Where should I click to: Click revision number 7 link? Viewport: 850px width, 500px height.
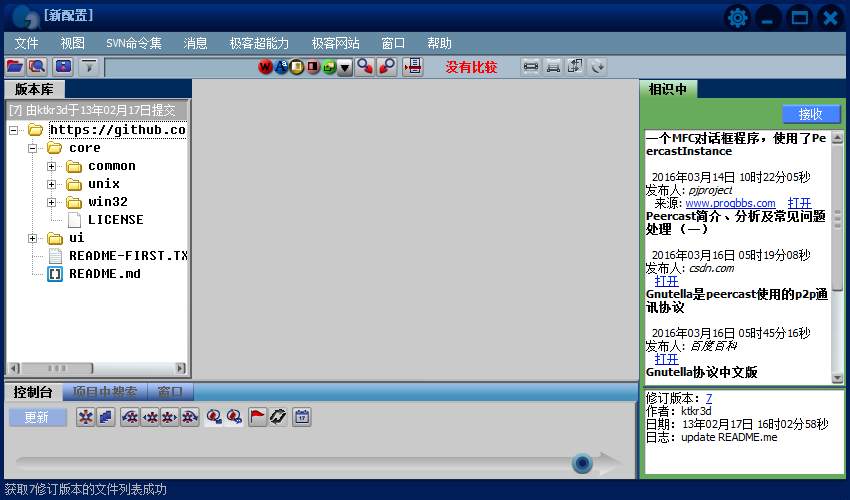709,398
